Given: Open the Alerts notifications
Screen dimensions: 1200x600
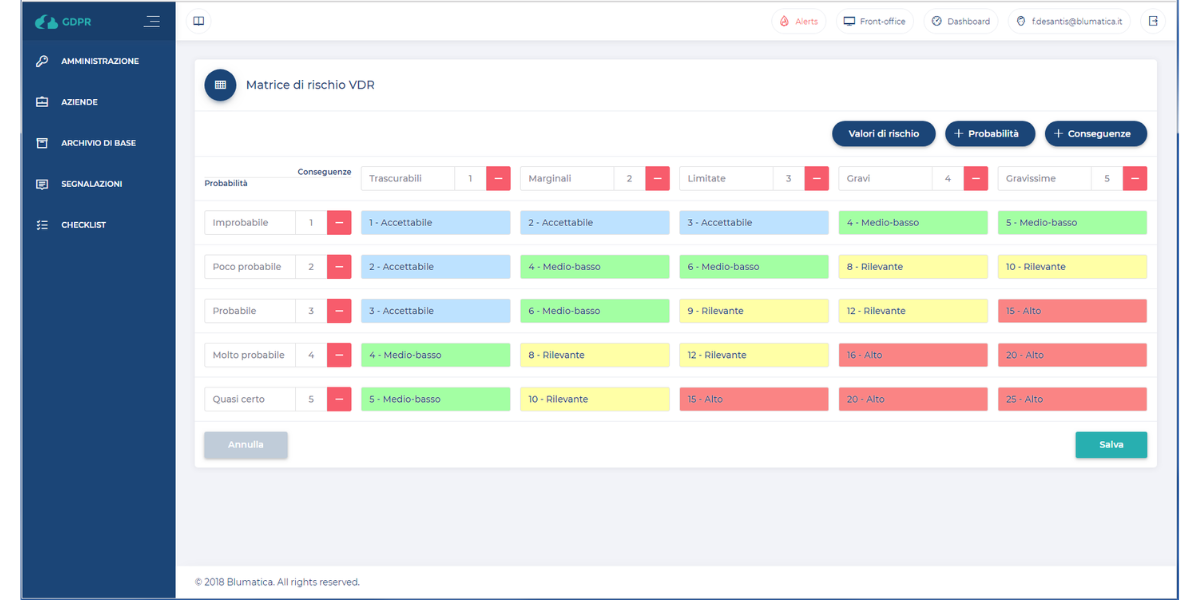Looking at the screenshot, I should click(798, 21).
